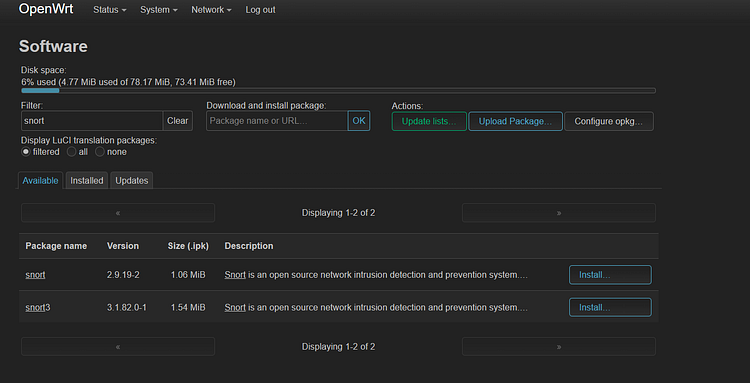Open the Upload Package dialog
This screenshot has width=750, height=383.
click(x=515, y=121)
